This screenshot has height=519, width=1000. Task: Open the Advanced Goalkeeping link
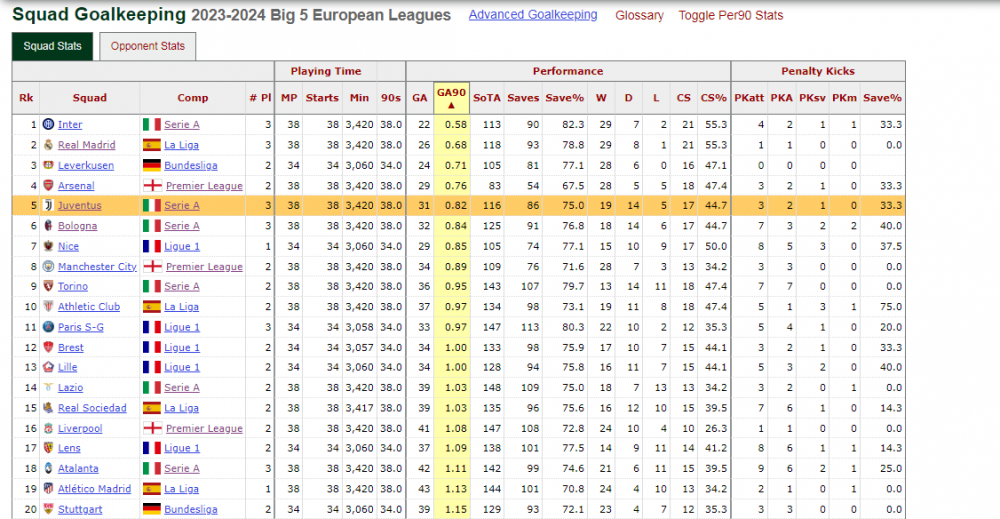tap(533, 15)
